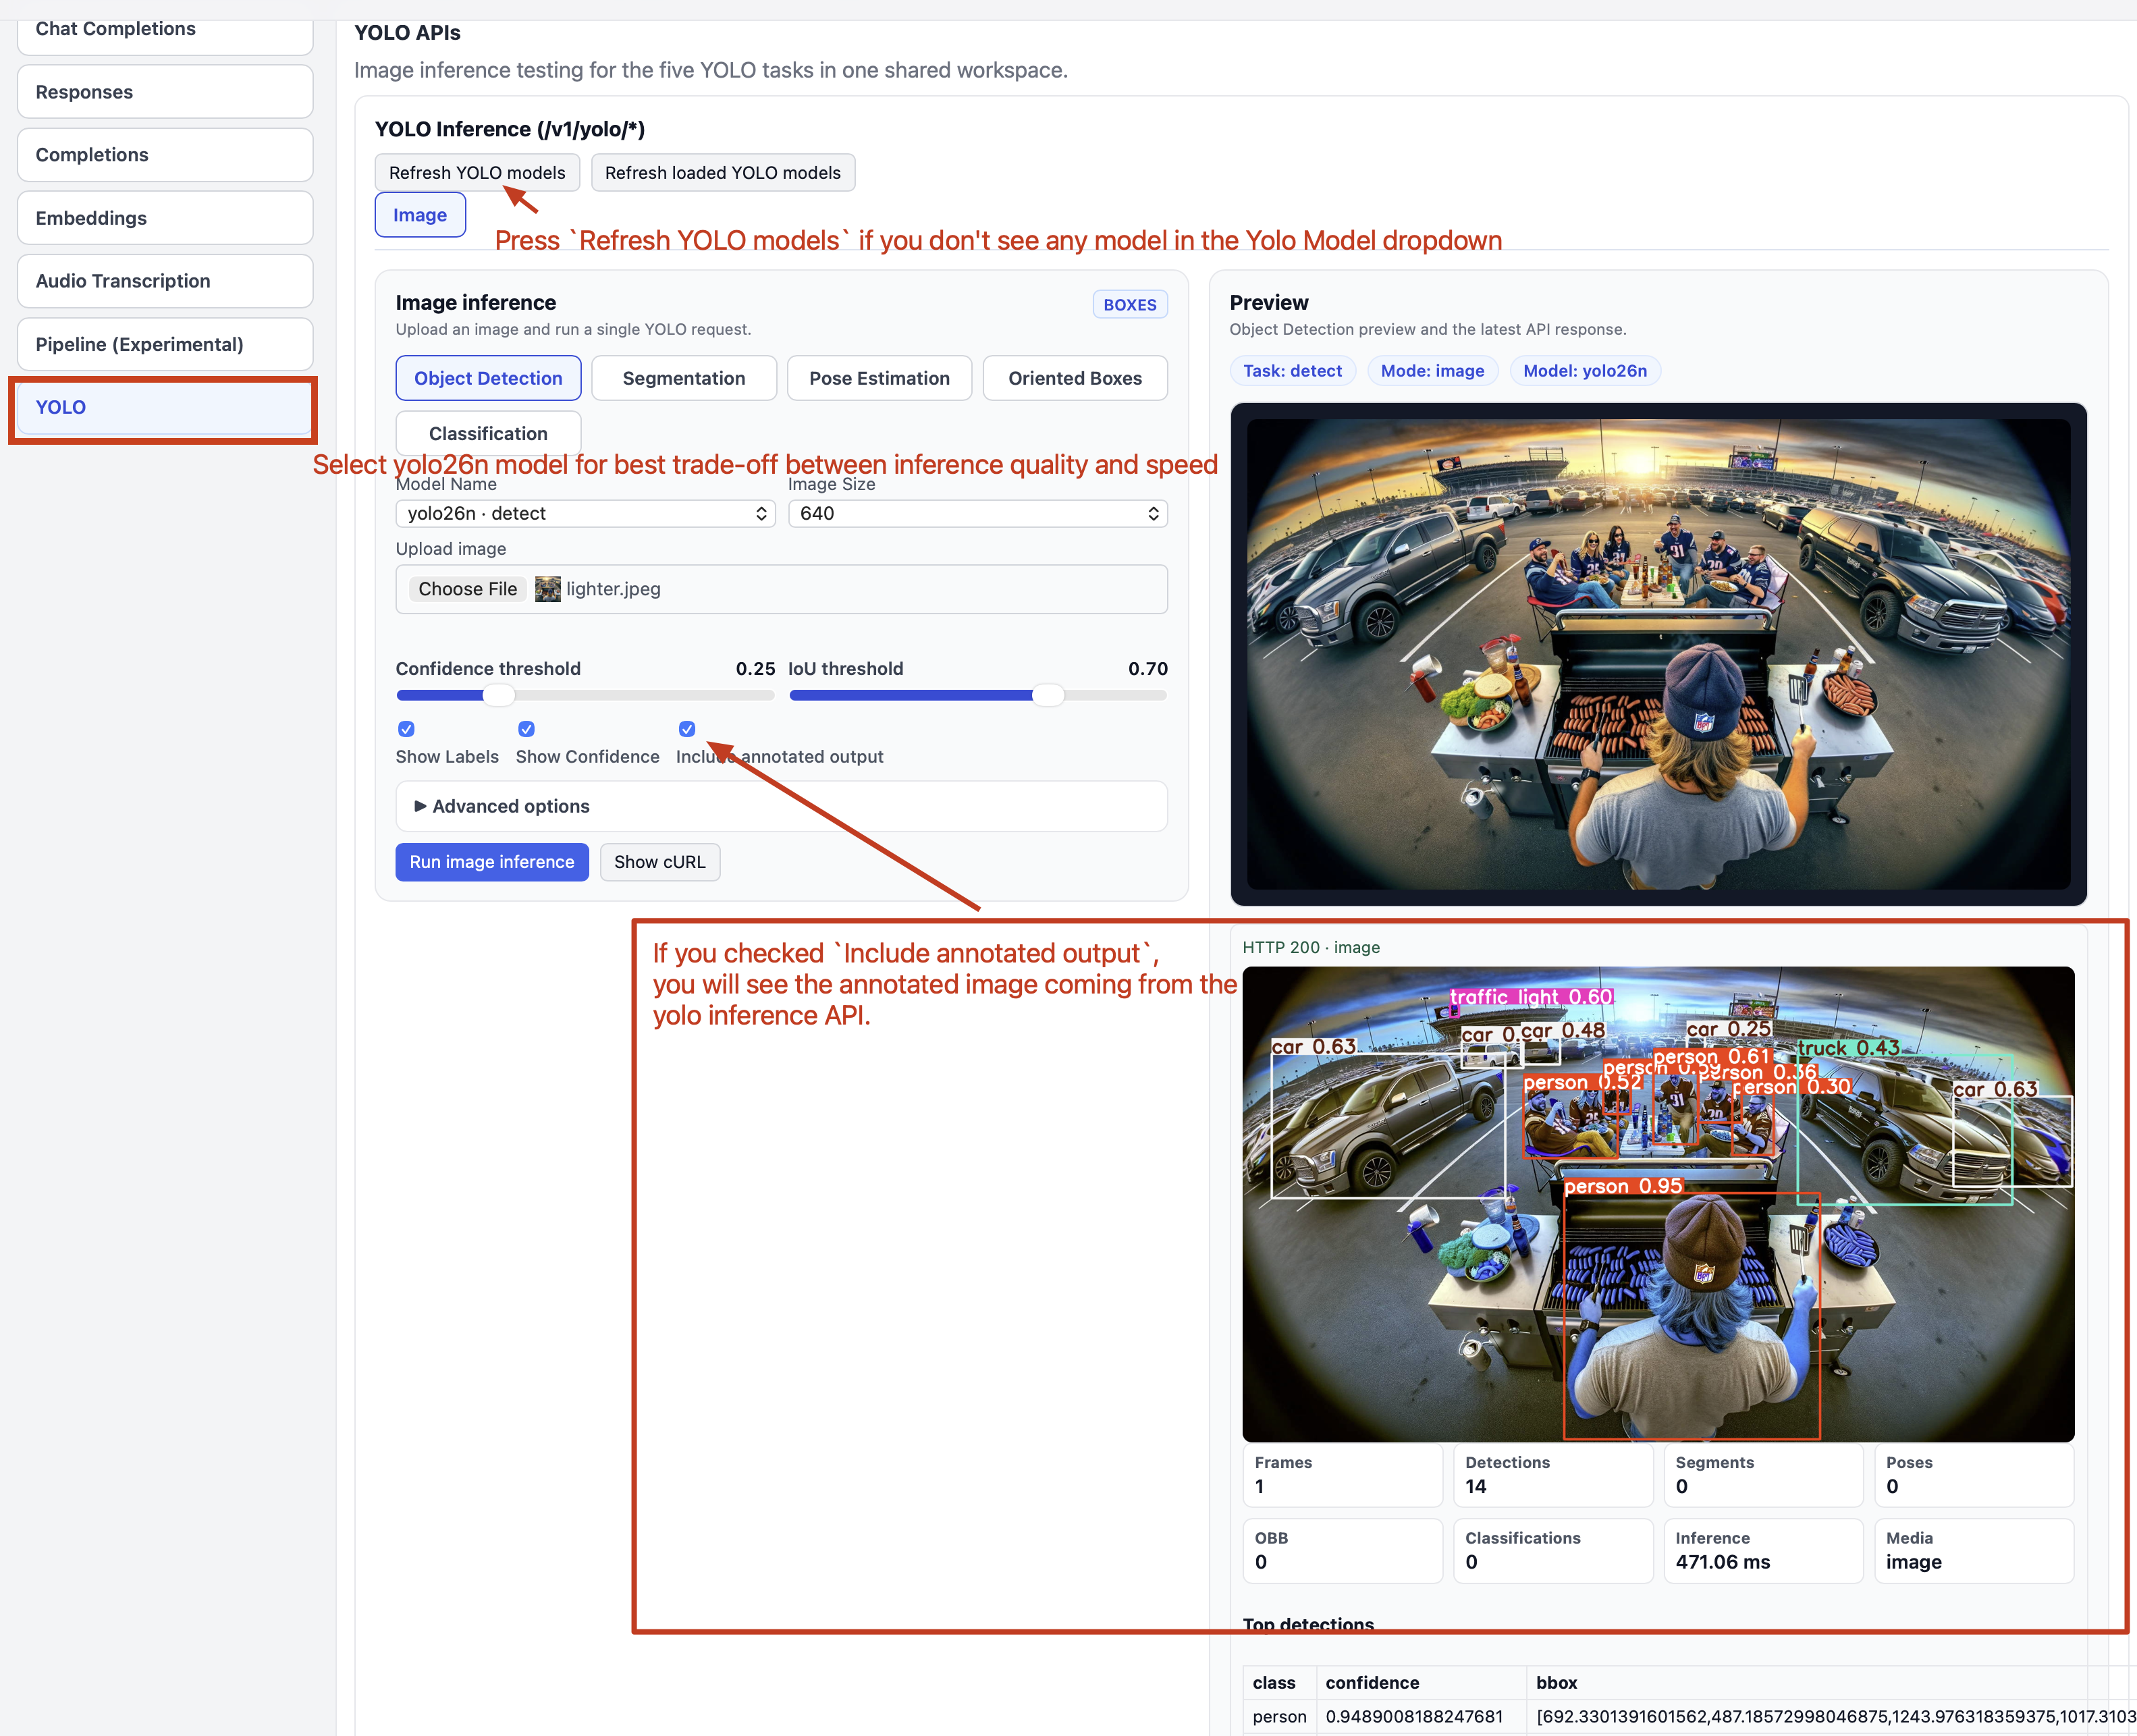Click the Segments stat card
Viewport: 2137px width, 1736px height.
click(1763, 1475)
